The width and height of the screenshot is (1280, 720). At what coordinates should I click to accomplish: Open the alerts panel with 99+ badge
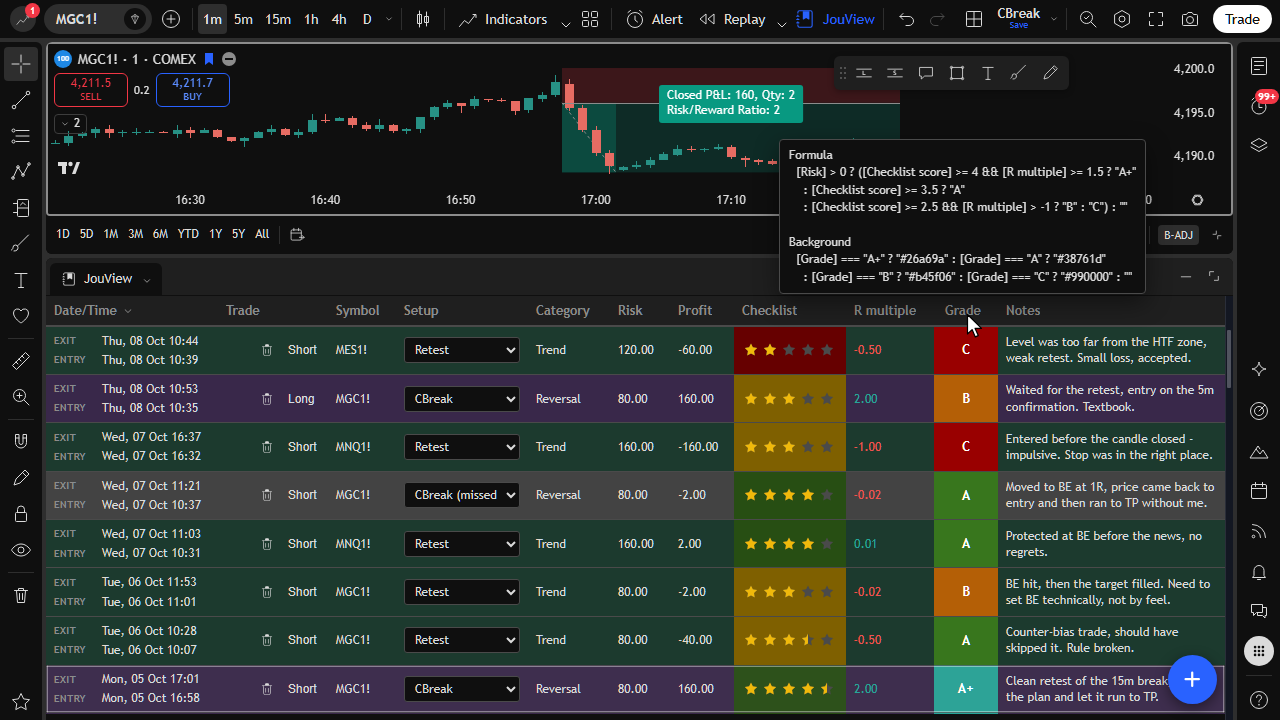coord(1259,105)
